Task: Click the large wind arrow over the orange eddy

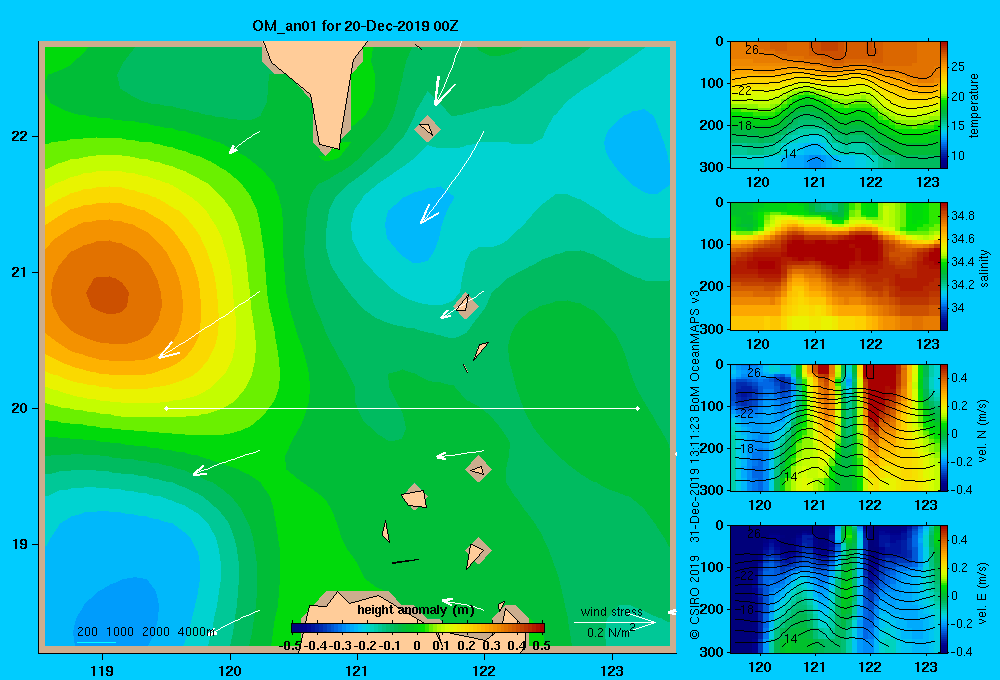Action: click(209, 325)
